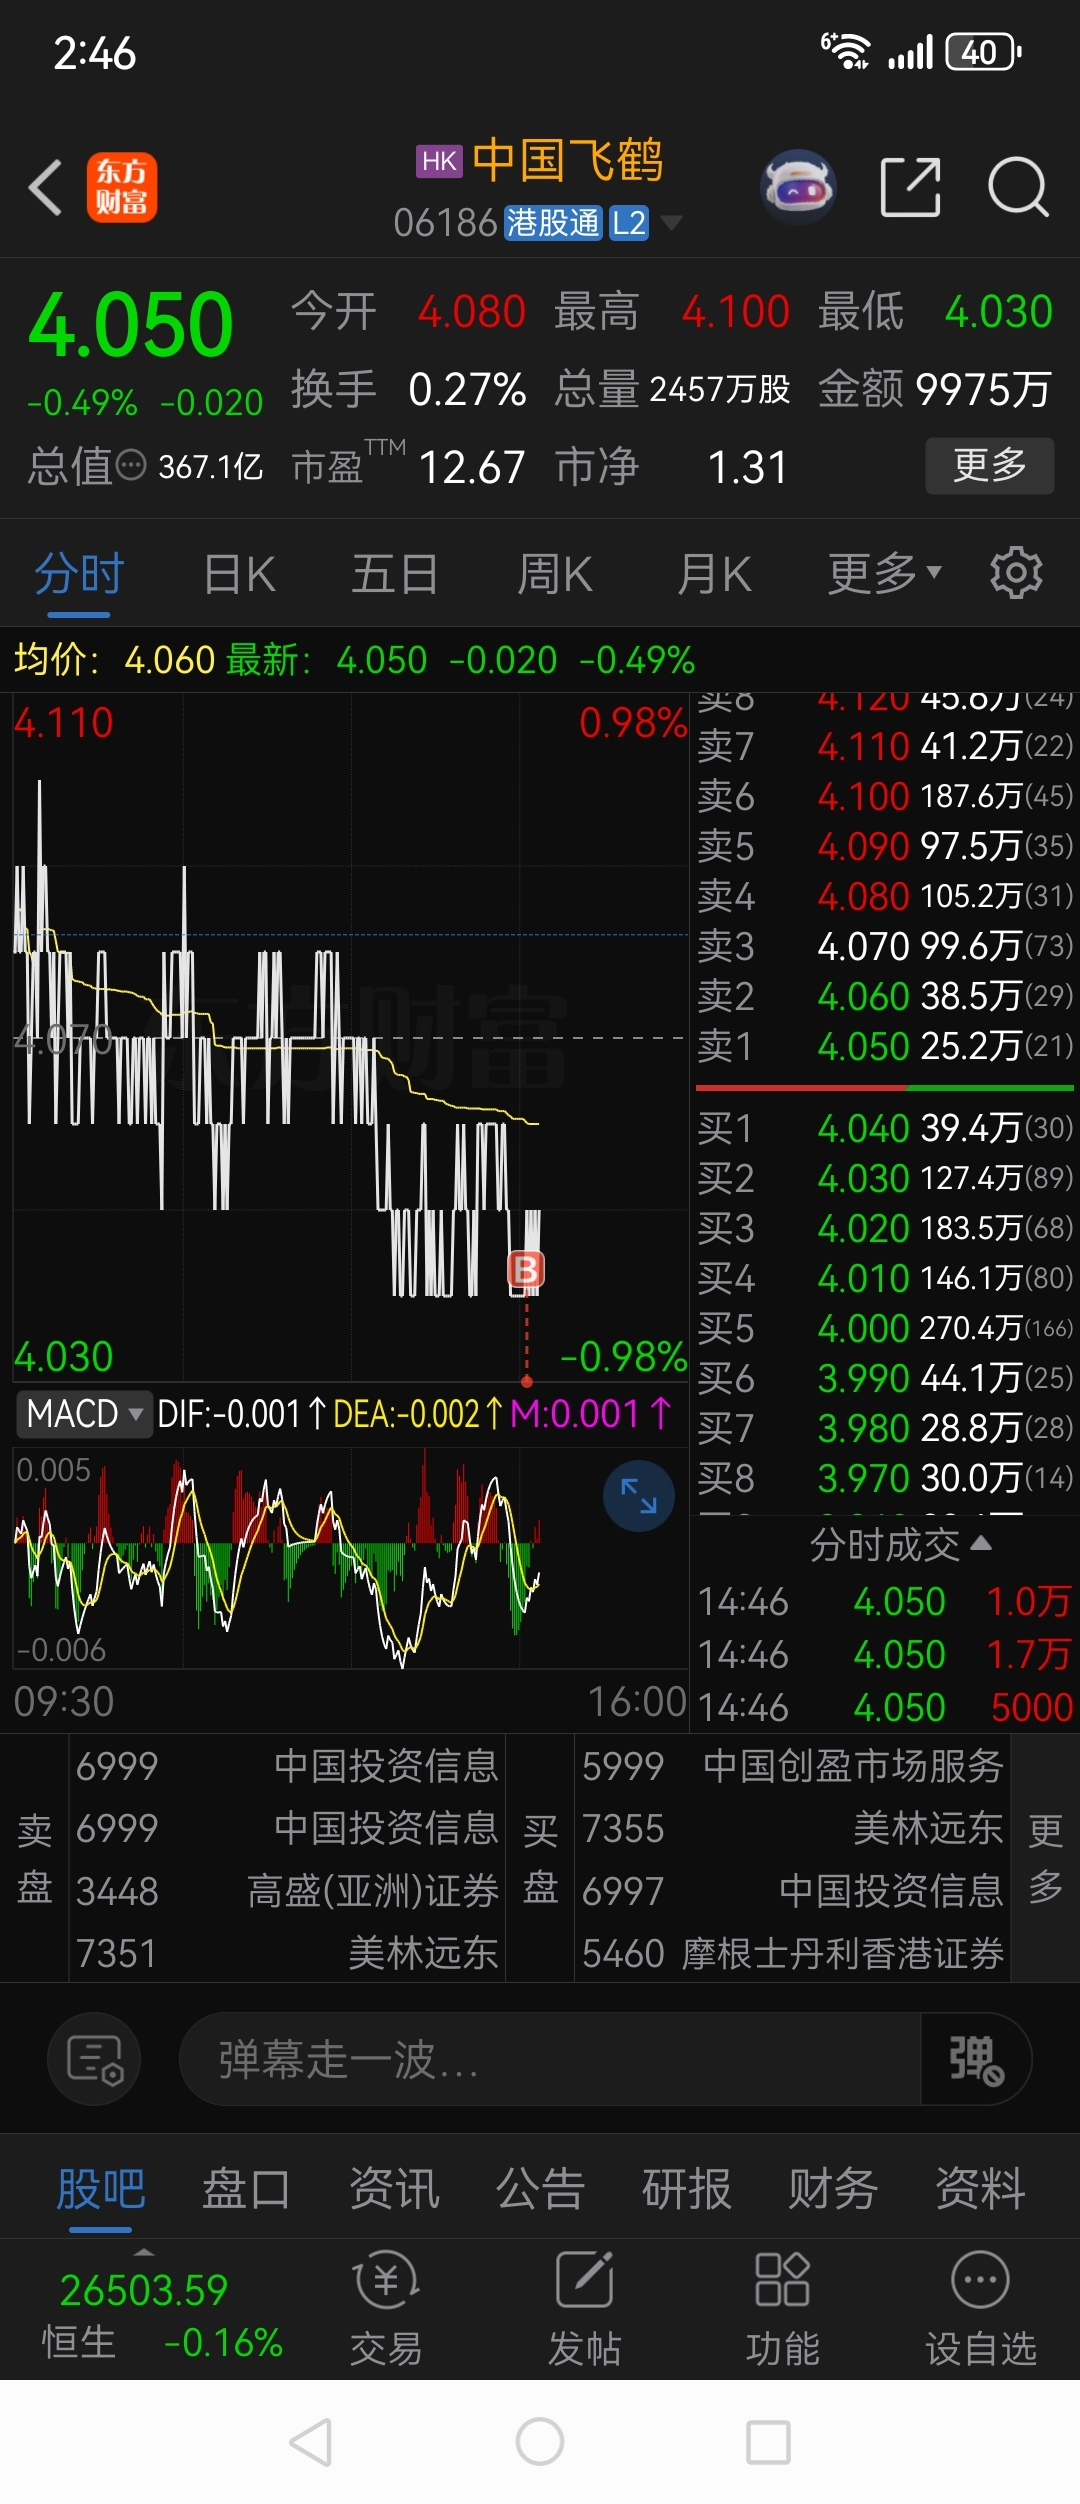This screenshot has width=1080, height=2504.
Task: Tap the 弹幕走一波 input field
Action: 550,2059
